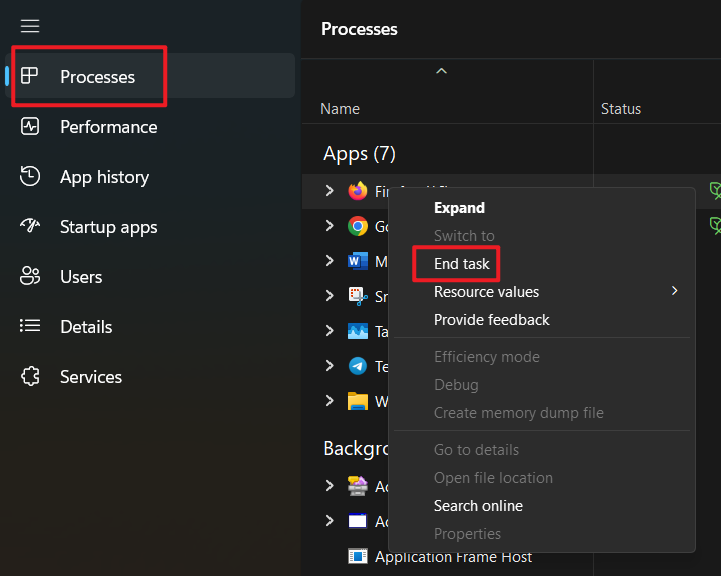This screenshot has height=576, width=721.
Task: Click the Startup apps gauge icon
Action: pyautogui.click(x=30, y=226)
